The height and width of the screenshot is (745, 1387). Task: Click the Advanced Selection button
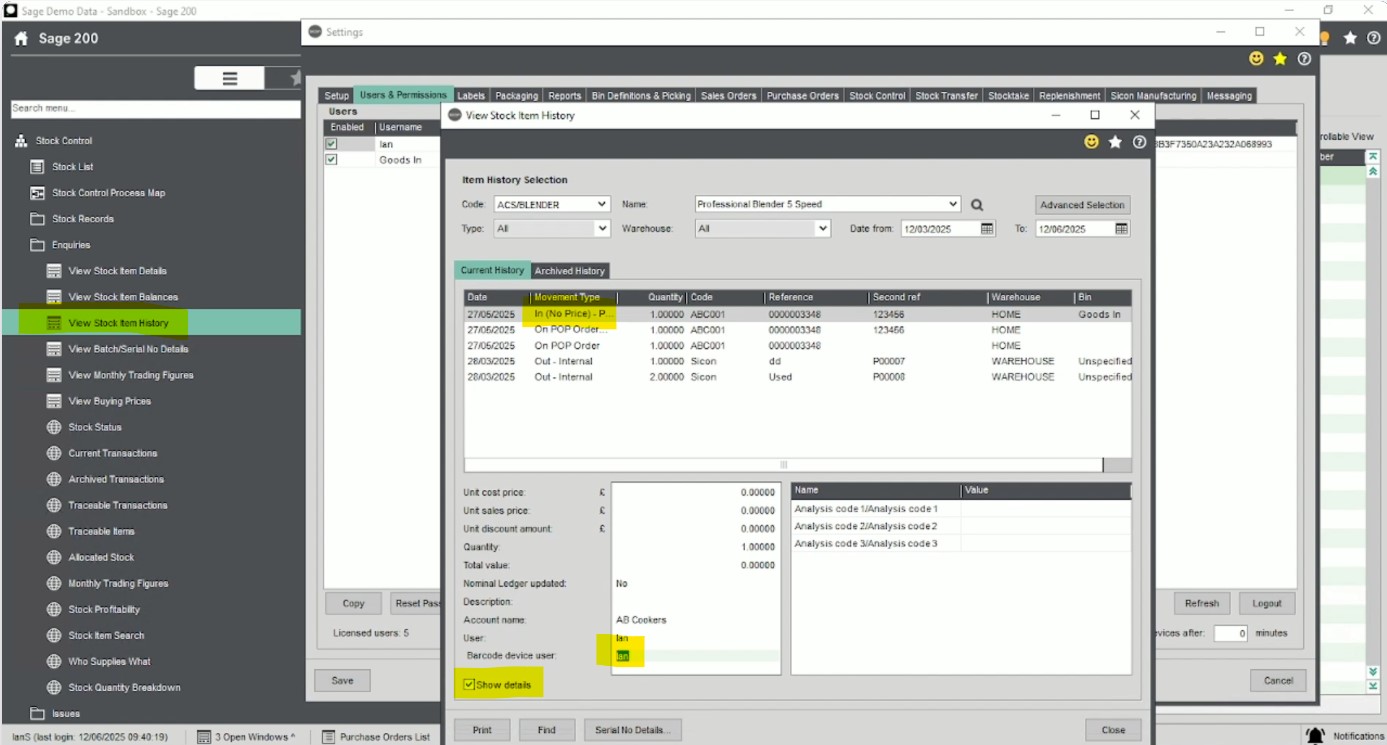click(x=1082, y=205)
